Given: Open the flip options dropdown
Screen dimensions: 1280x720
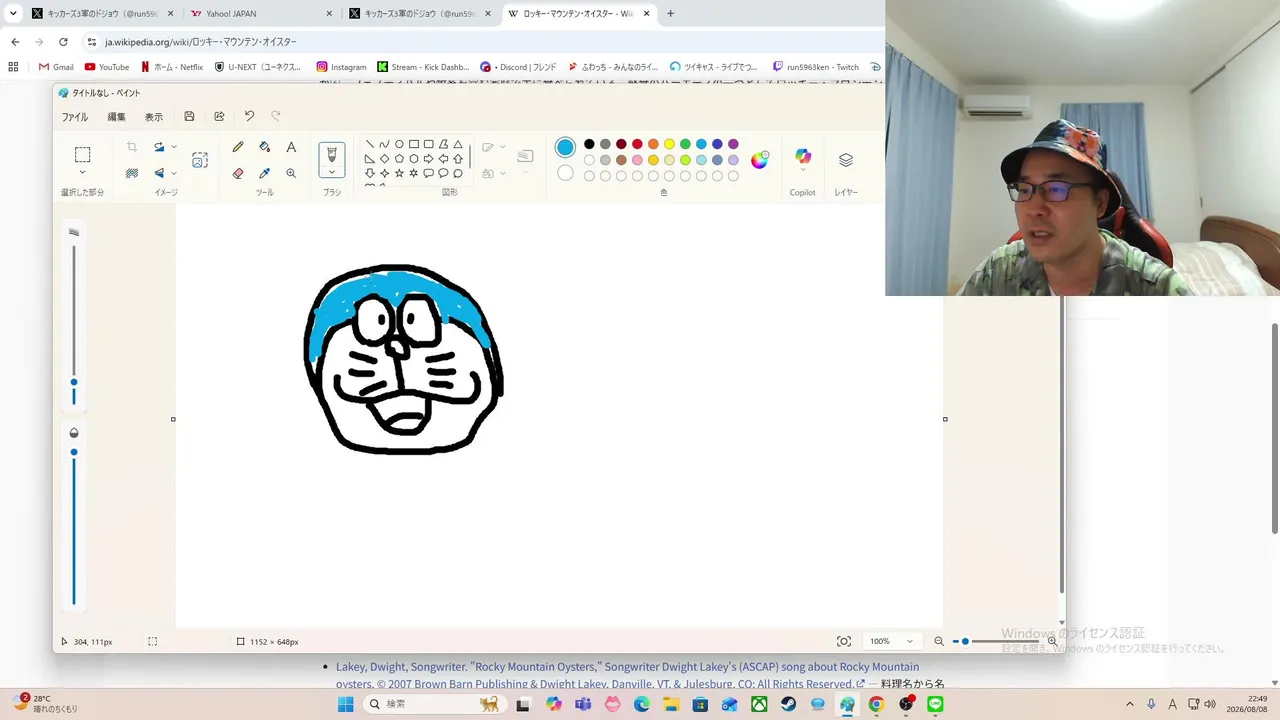Looking at the screenshot, I should 174,173.
